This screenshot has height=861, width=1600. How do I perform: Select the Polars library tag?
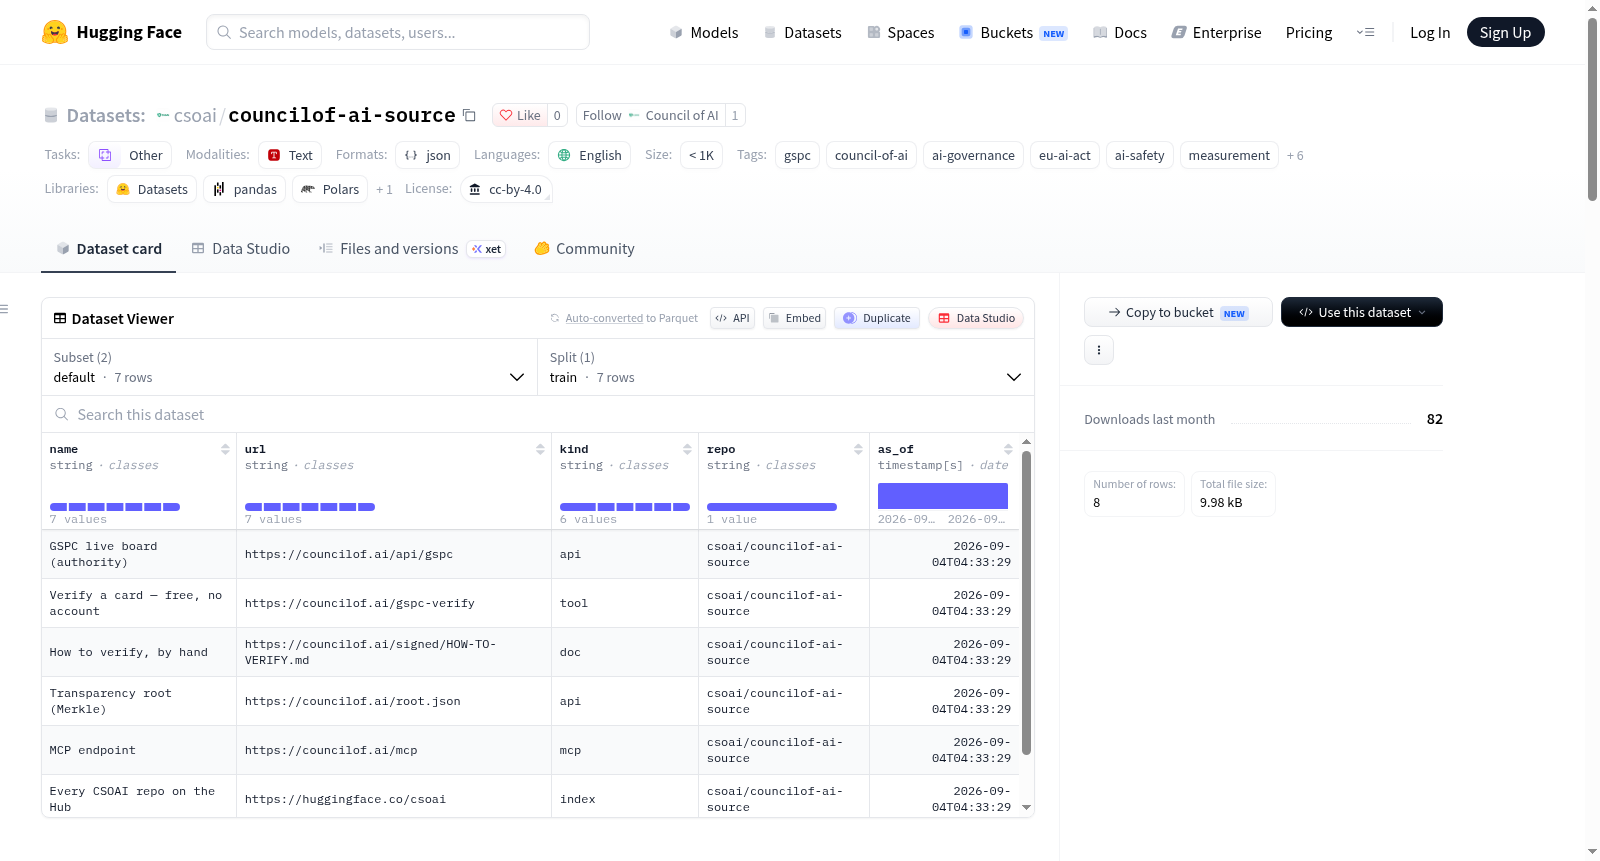point(330,189)
